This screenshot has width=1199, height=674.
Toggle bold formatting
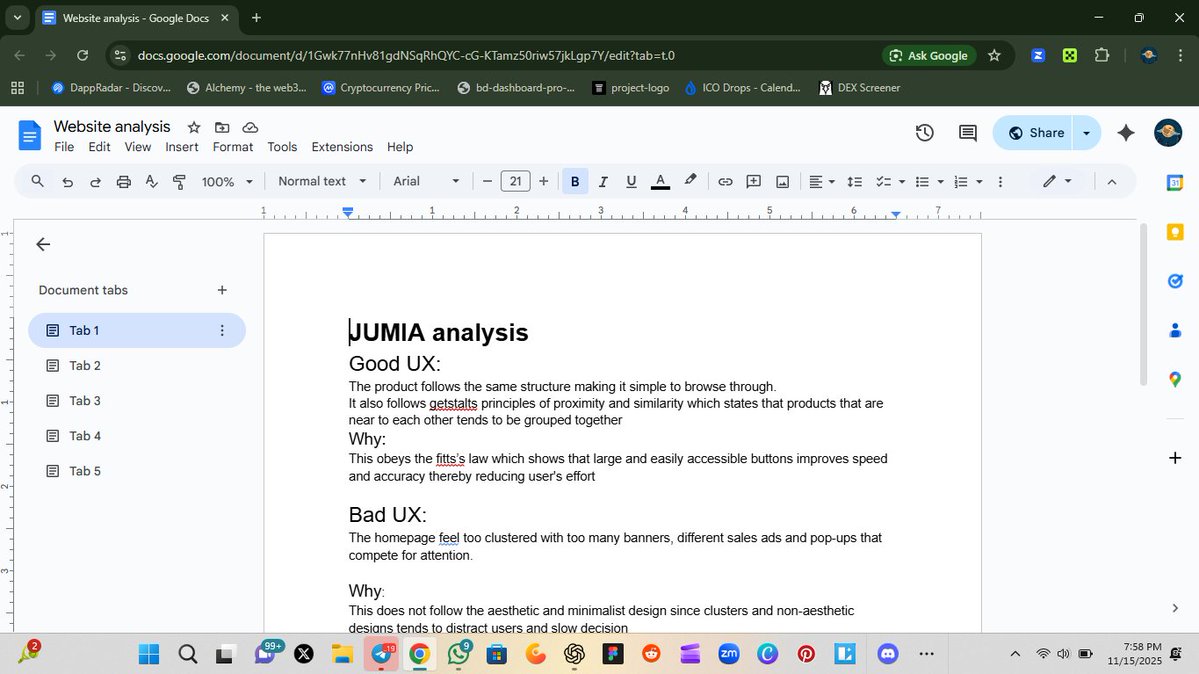tap(575, 181)
